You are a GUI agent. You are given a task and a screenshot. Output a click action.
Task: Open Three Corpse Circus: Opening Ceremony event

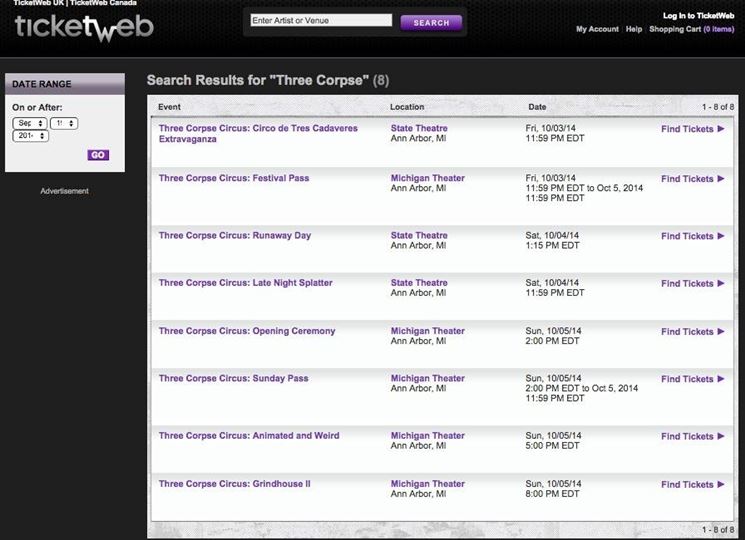[x=247, y=331]
